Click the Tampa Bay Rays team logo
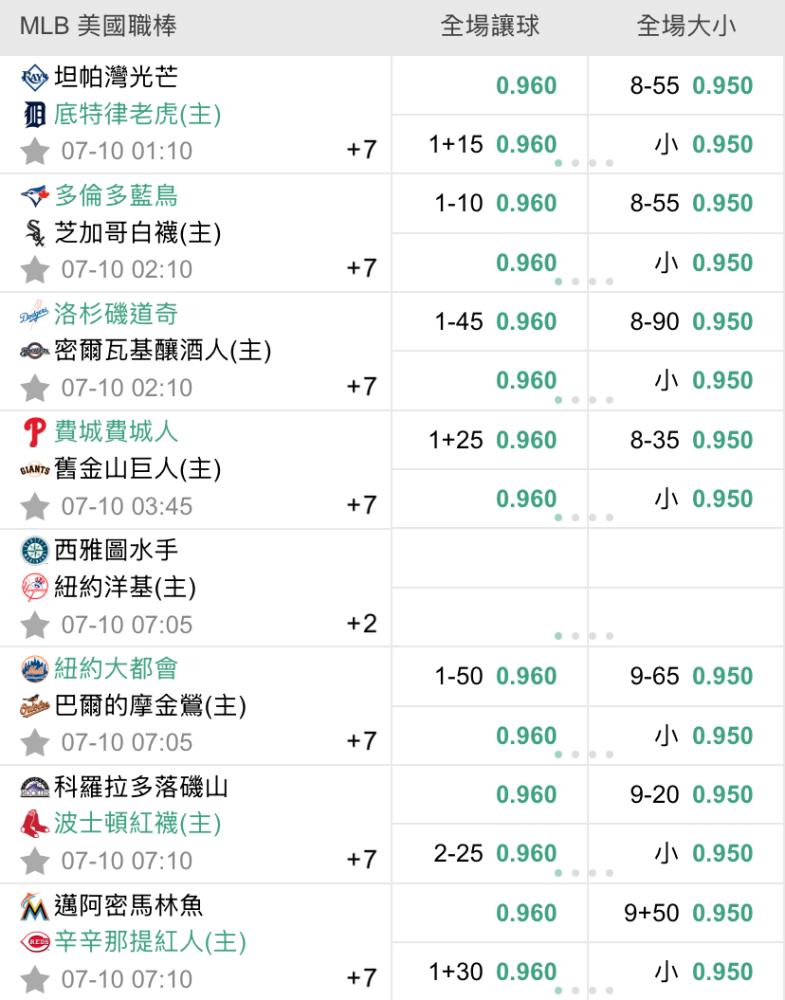 pyautogui.click(x=34, y=77)
